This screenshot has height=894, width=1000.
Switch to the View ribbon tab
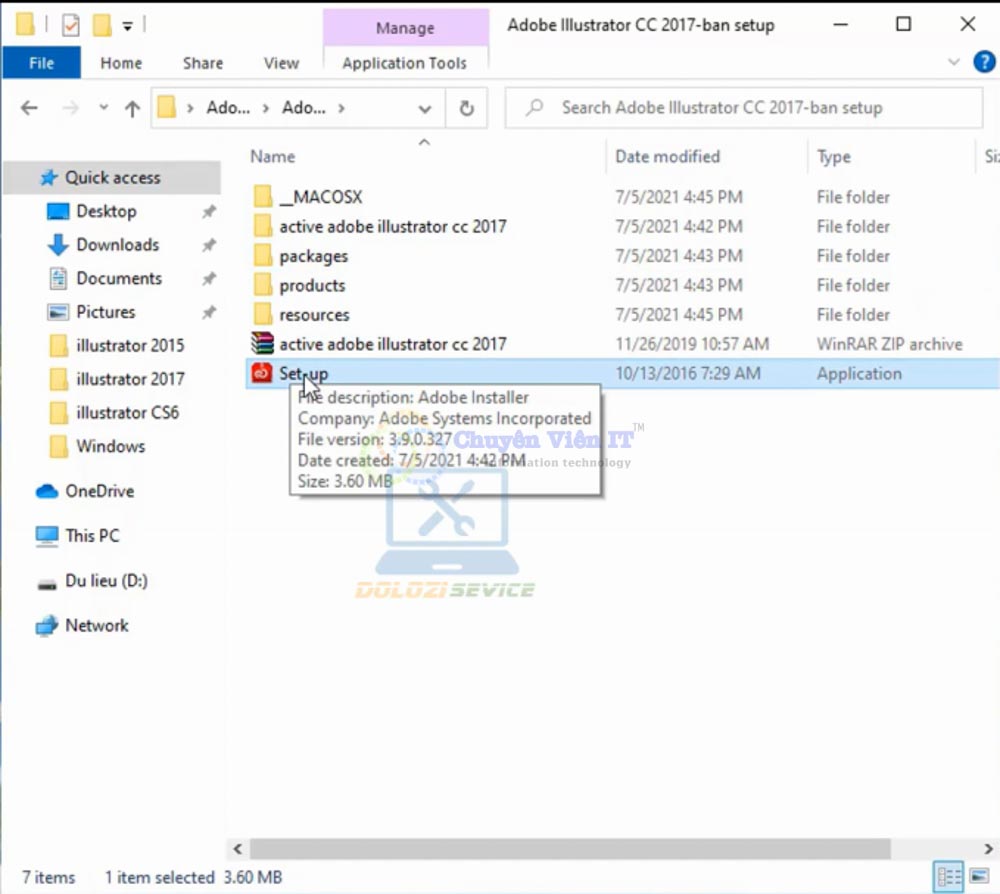[x=281, y=63]
